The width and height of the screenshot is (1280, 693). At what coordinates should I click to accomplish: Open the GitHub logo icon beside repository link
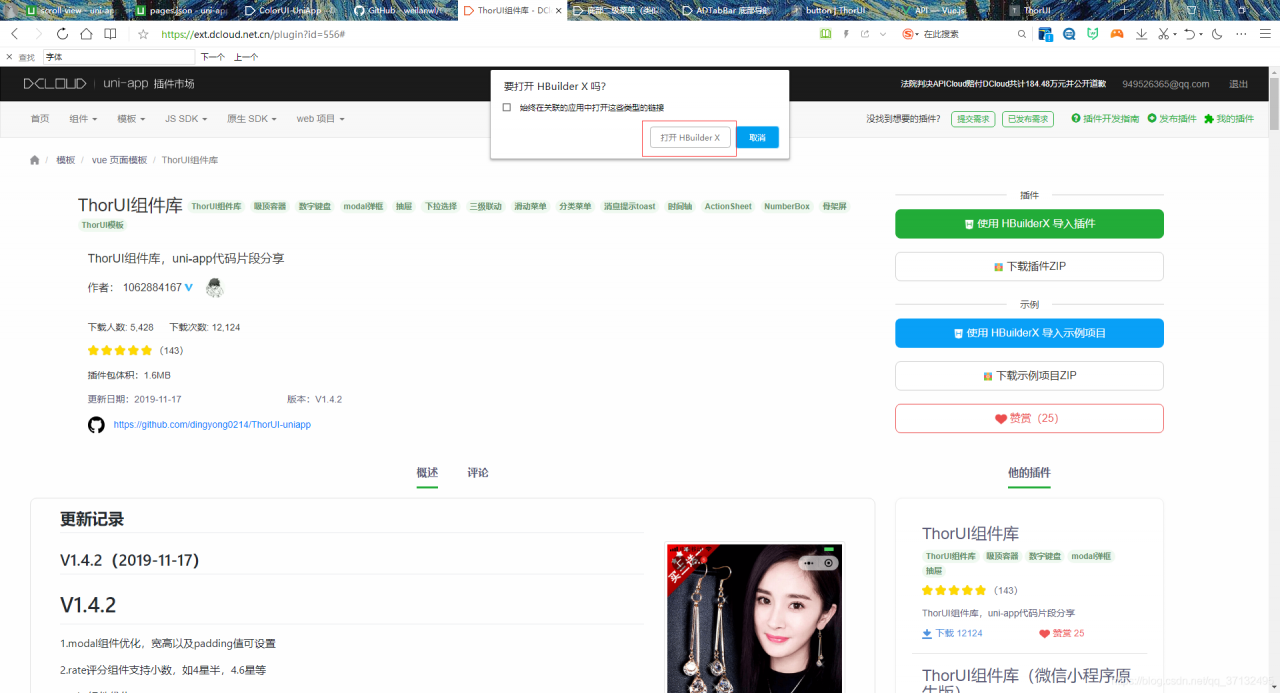[96, 425]
